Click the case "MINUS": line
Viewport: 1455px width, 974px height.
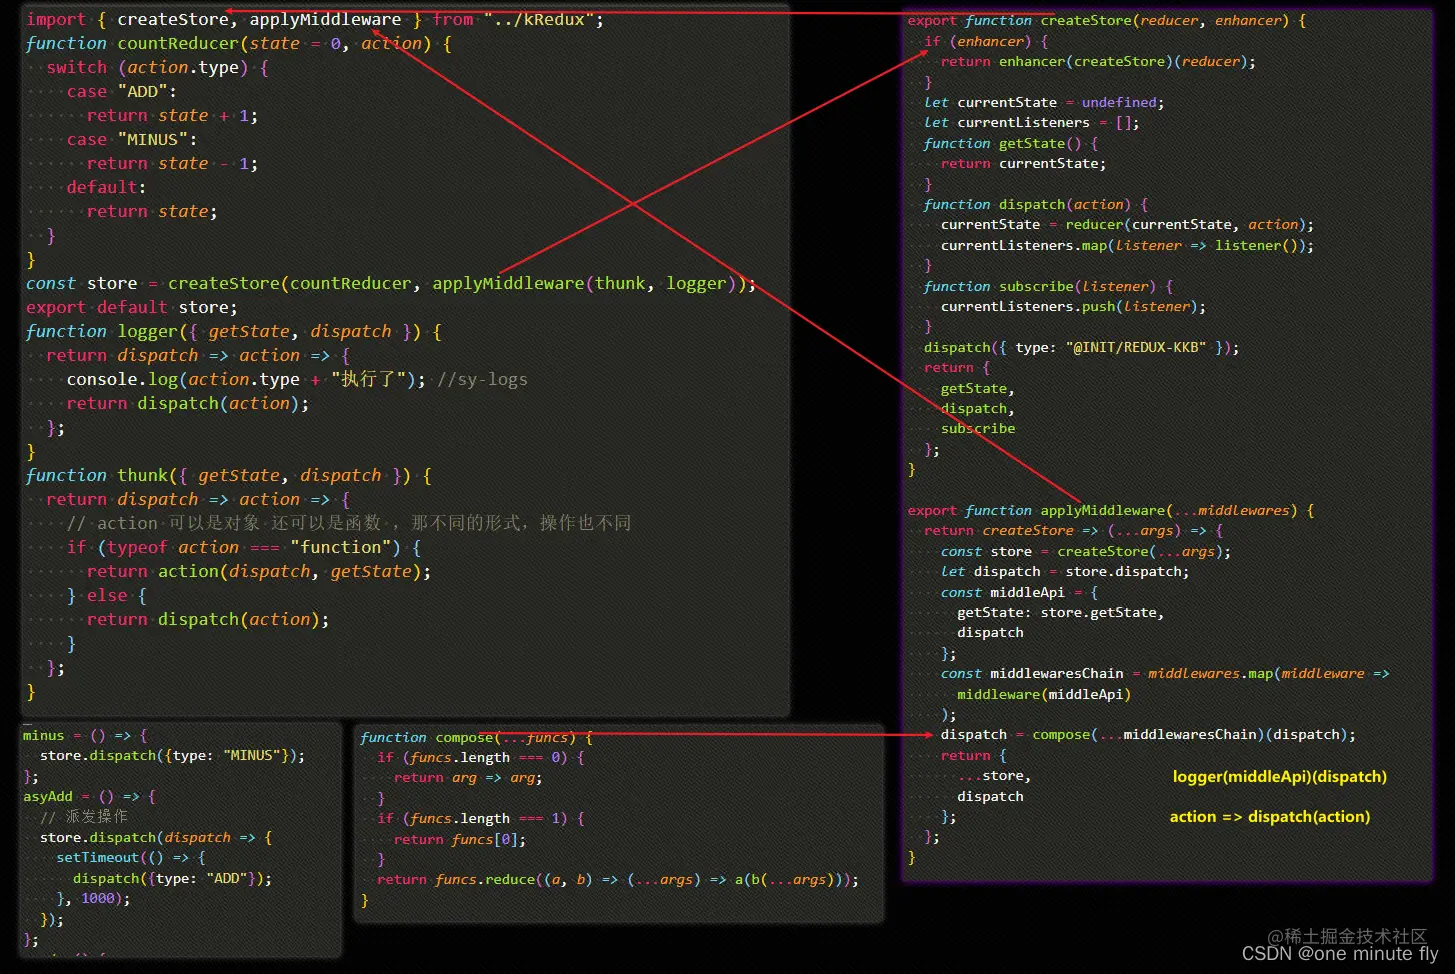click(131, 139)
